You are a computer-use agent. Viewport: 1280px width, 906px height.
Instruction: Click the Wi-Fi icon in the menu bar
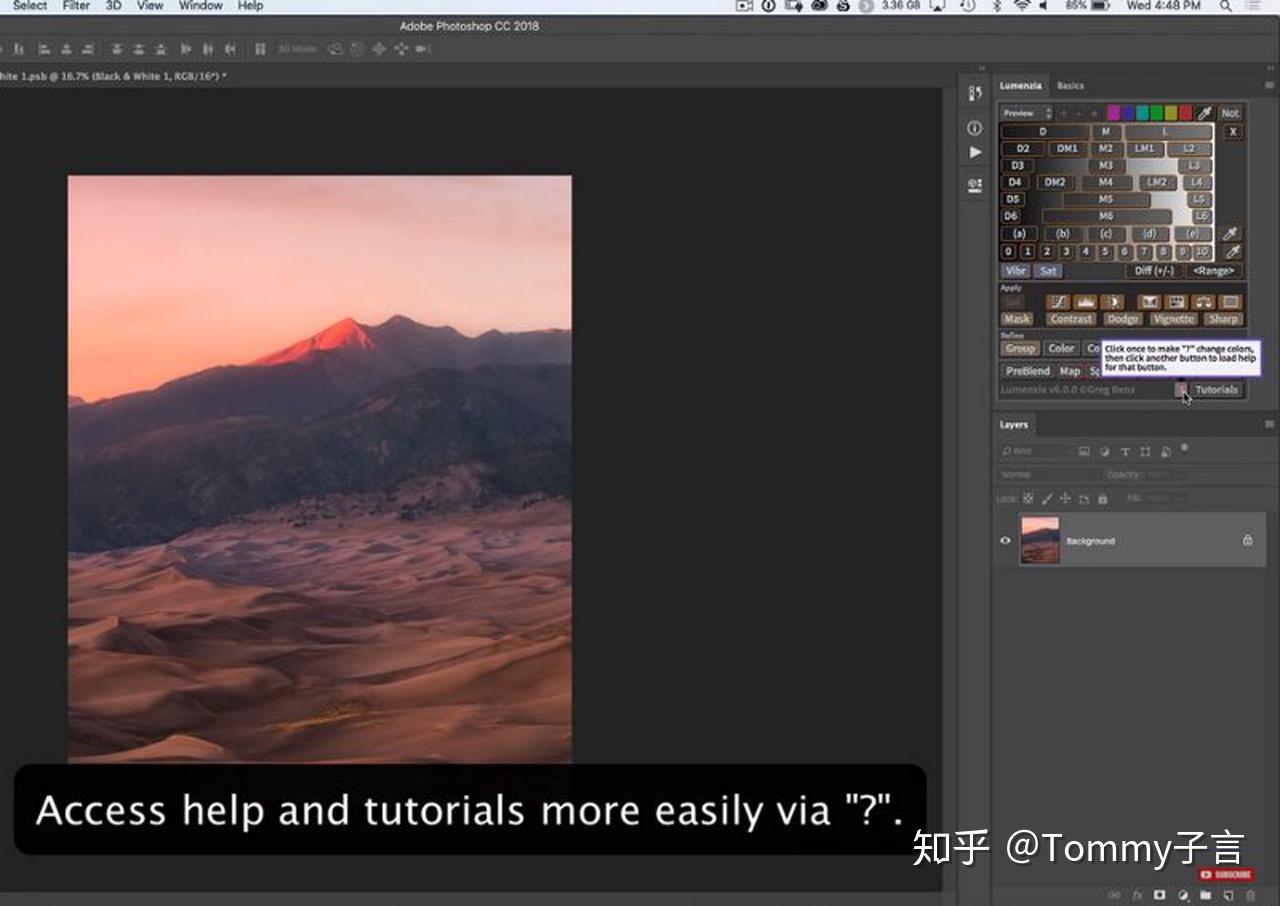point(1021,6)
